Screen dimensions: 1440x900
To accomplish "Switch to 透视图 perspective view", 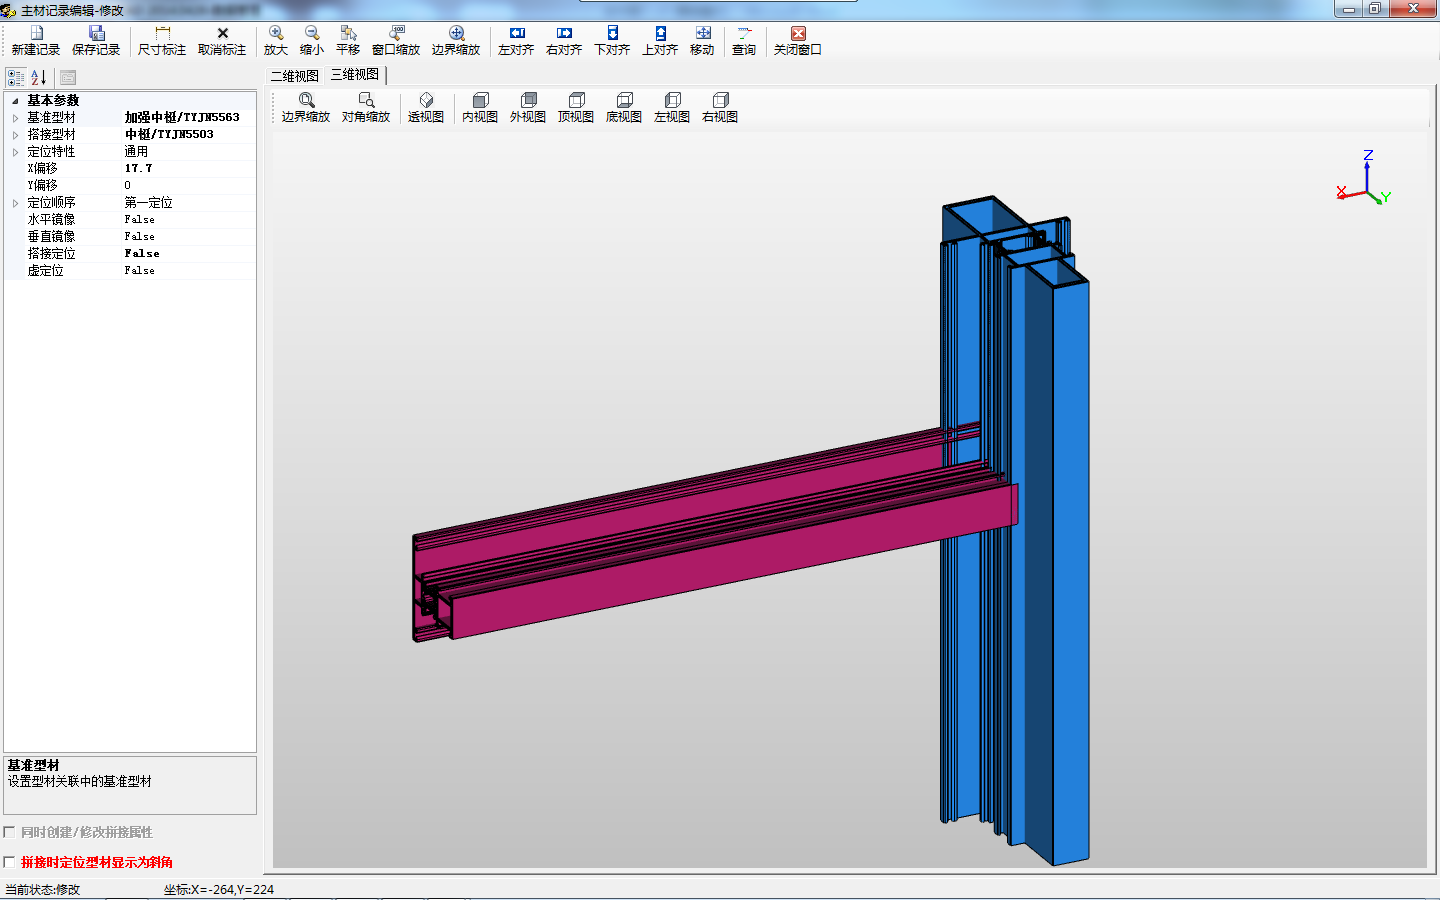I will 426,108.
